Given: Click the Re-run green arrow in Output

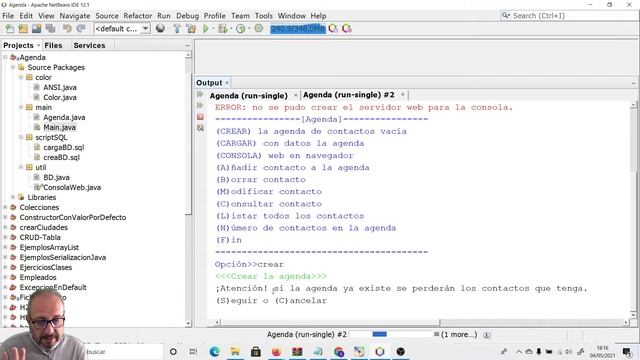Looking at the screenshot, I should click(200, 95).
